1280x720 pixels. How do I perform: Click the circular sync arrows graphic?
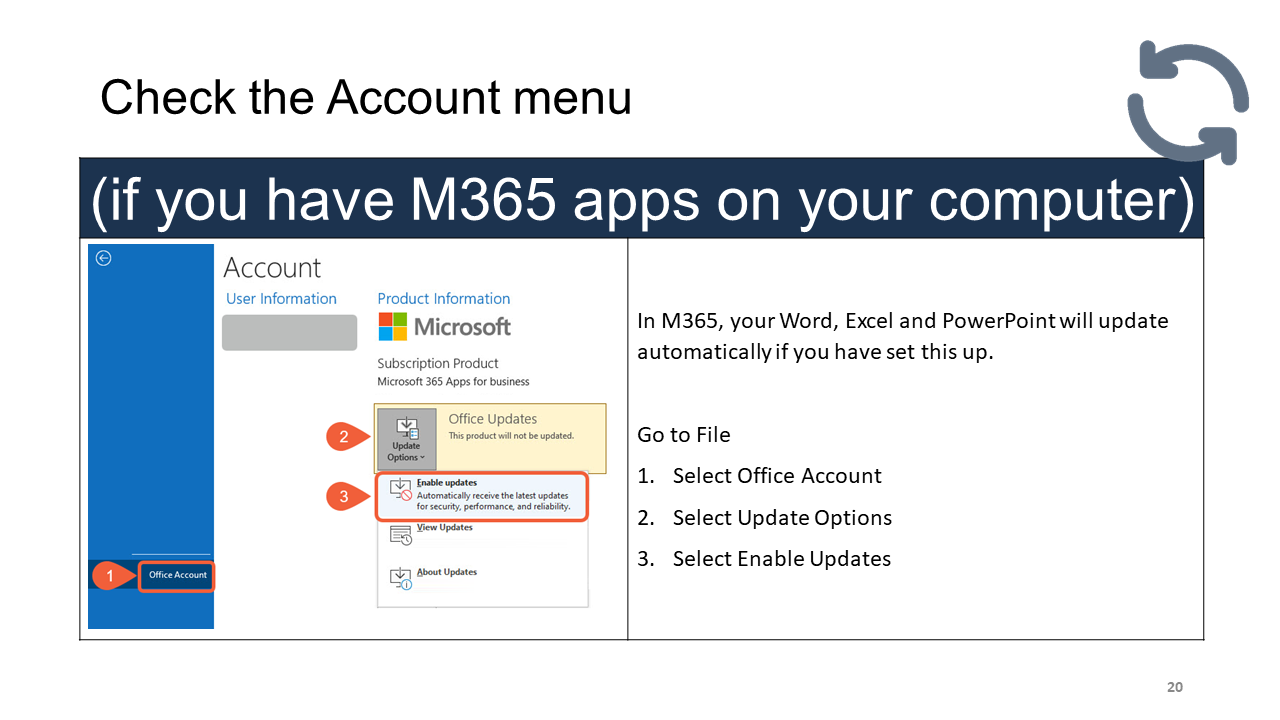(1188, 103)
